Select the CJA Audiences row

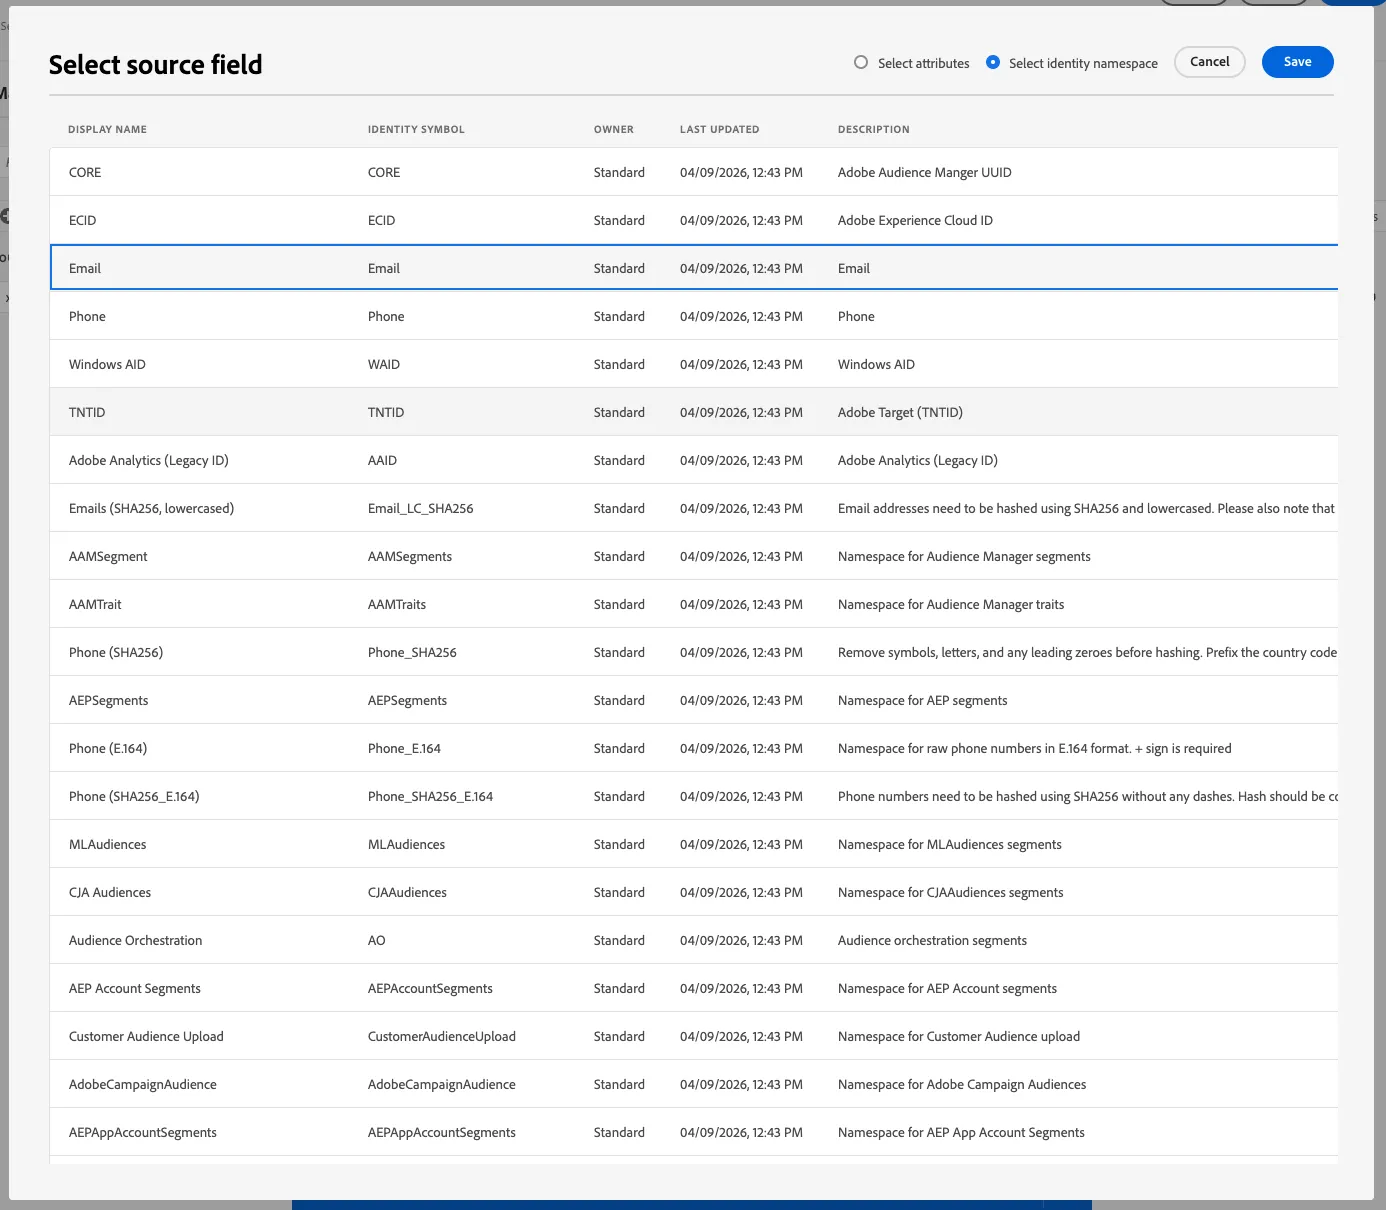click(x=694, y=892)
